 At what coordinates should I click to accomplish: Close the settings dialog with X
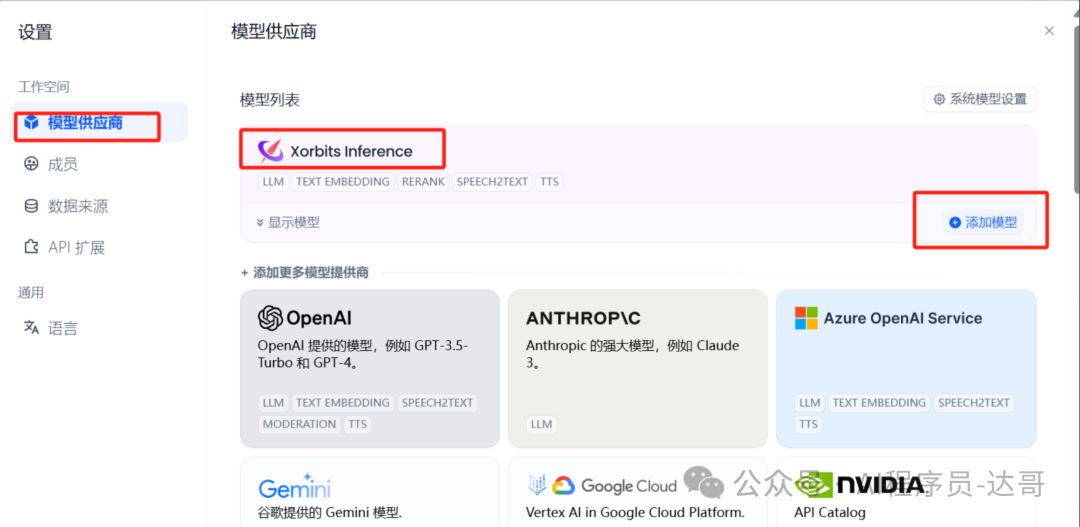pyautogui.click(x=1049, y=31)
